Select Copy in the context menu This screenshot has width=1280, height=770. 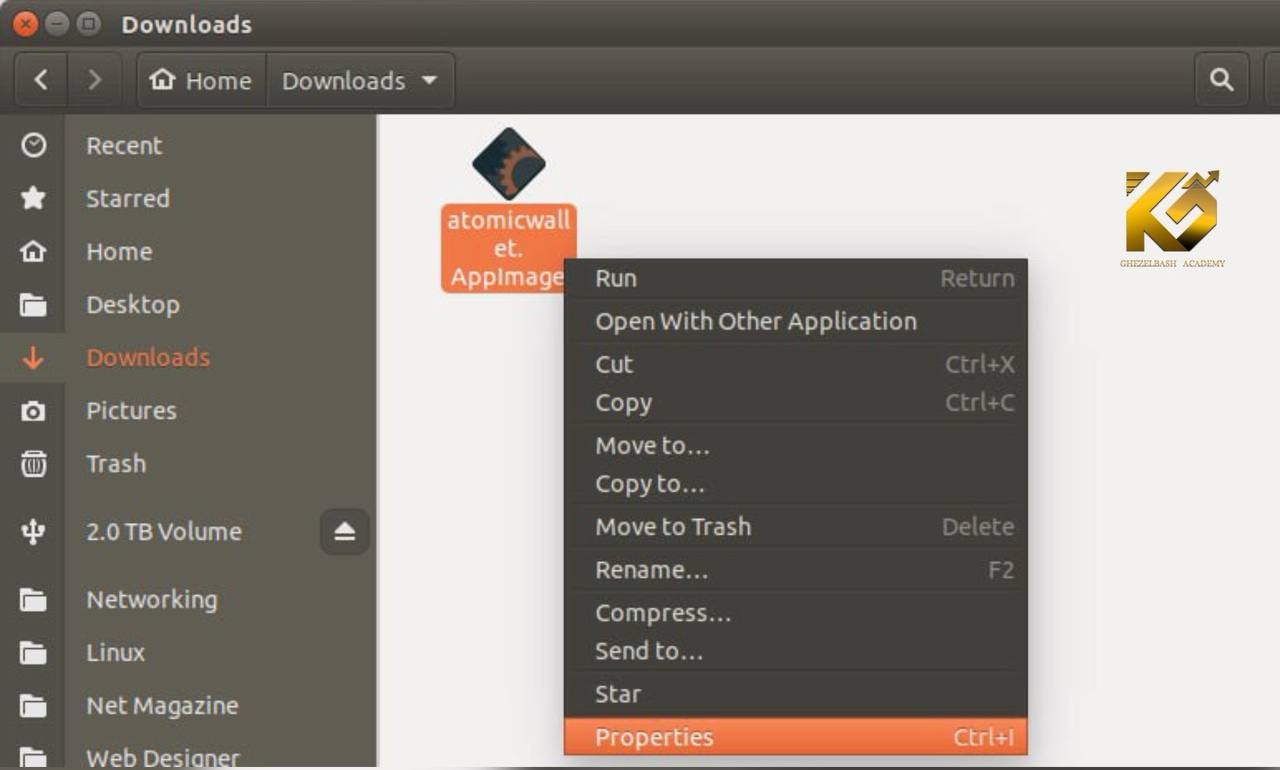coord(796,403)
